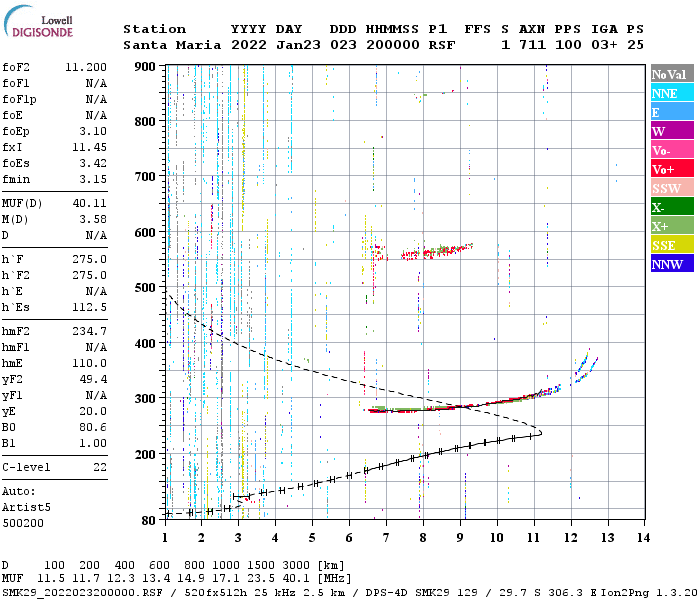Click the 6 MHz frequency axis label

pyautogui.click(x=349, y=538)
